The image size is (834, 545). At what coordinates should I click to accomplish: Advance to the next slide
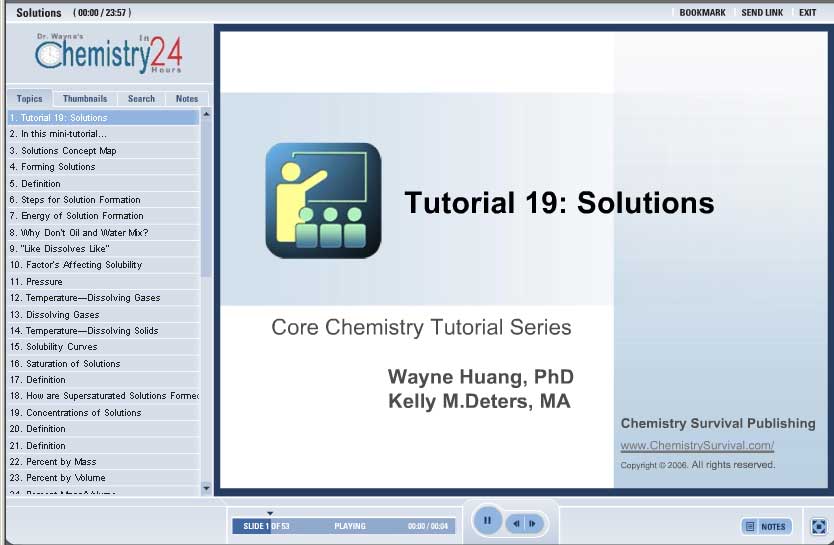click(533, 523)
